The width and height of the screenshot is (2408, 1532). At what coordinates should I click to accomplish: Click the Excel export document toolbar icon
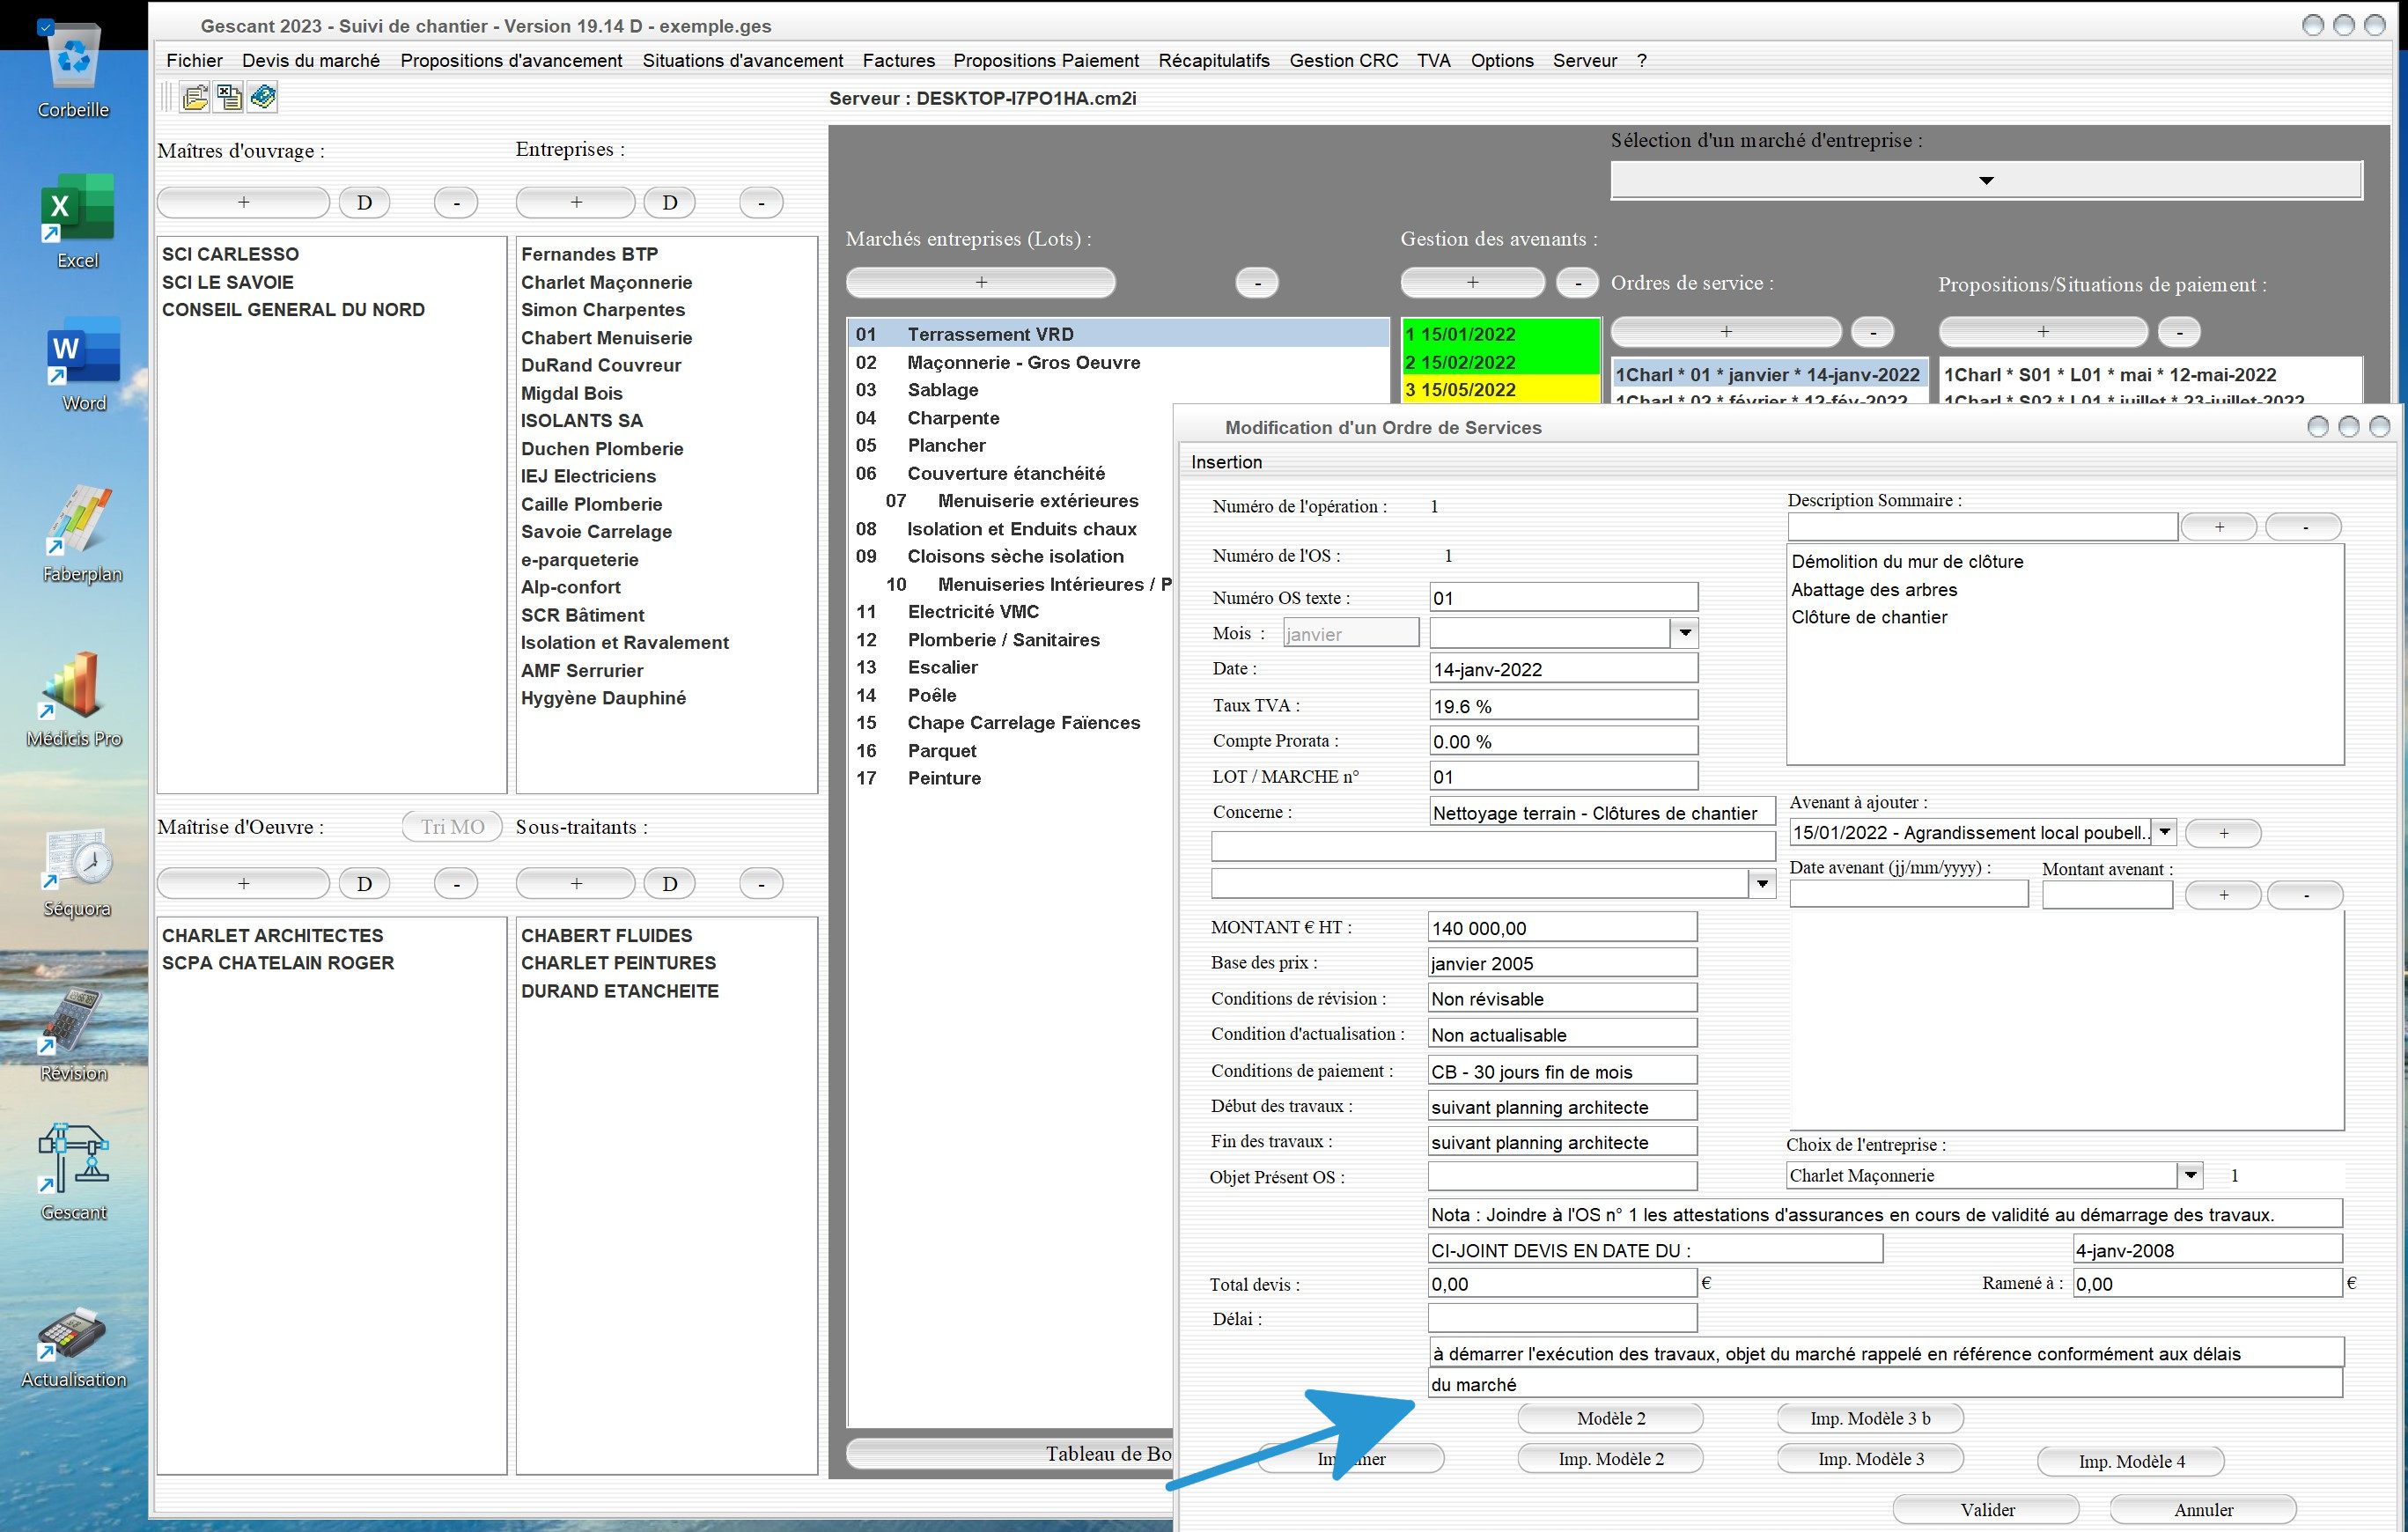coord(229,97)
